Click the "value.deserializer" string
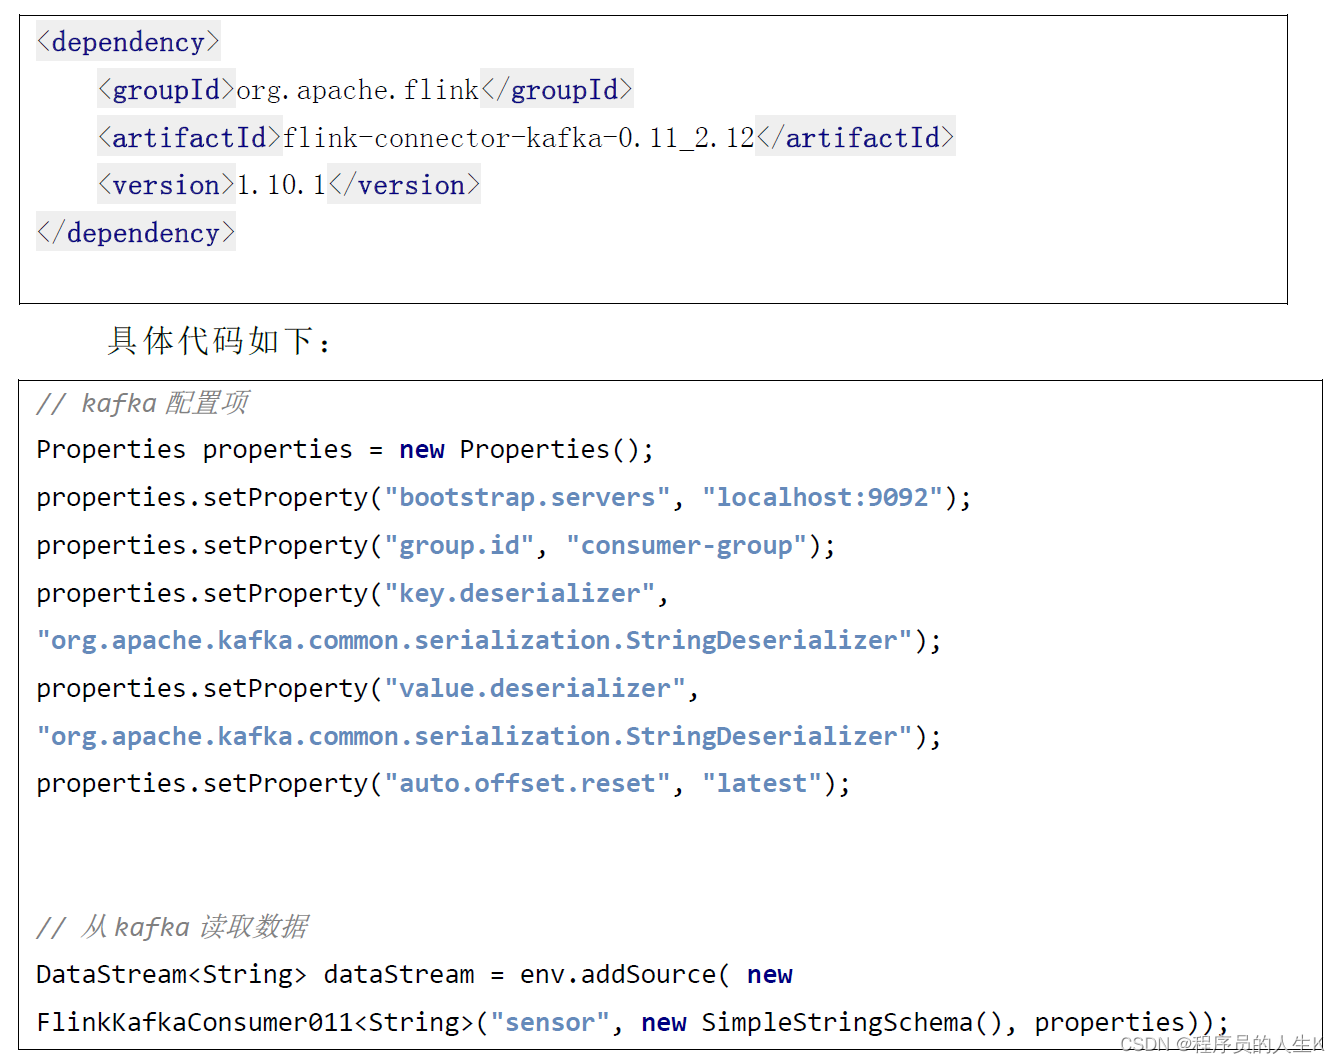Screen dimensions: 1340x1064 pyautogui.click(x=534, y=688)
